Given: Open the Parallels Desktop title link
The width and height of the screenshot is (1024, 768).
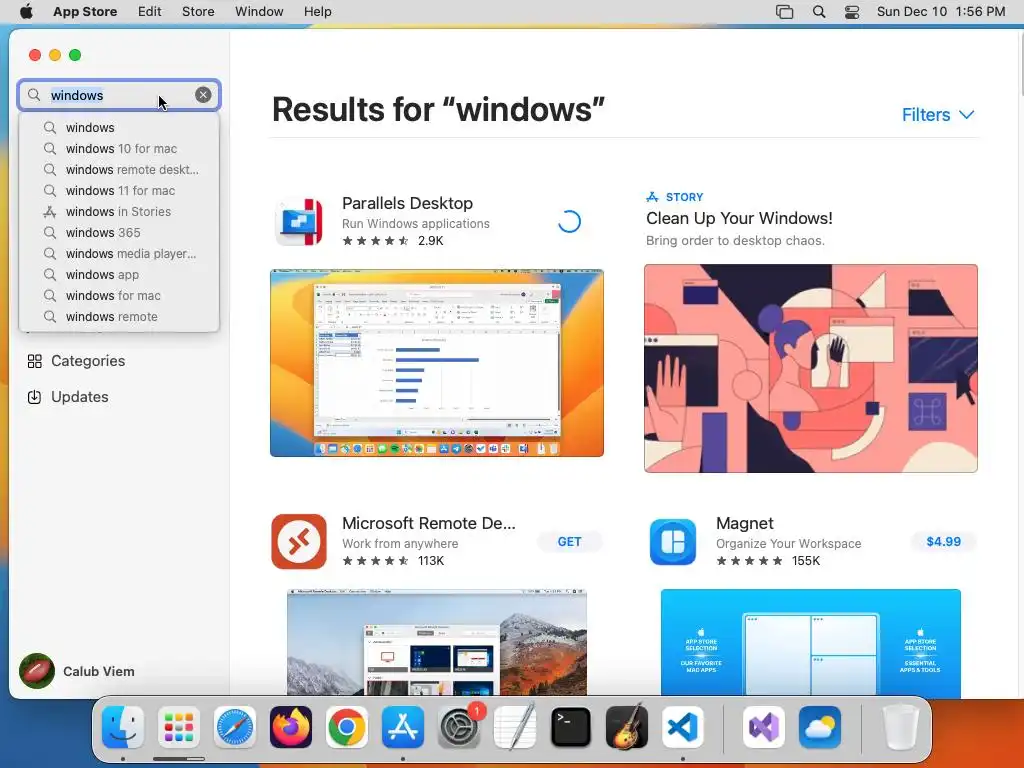Looking at the screenshot, I should point(408,203).
